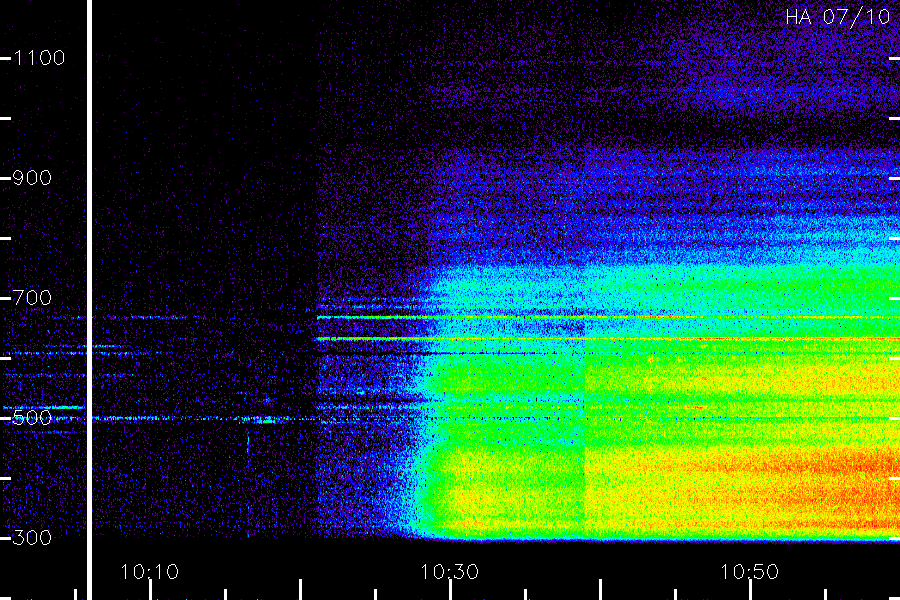Click the HA 07/10 station label

837,17
